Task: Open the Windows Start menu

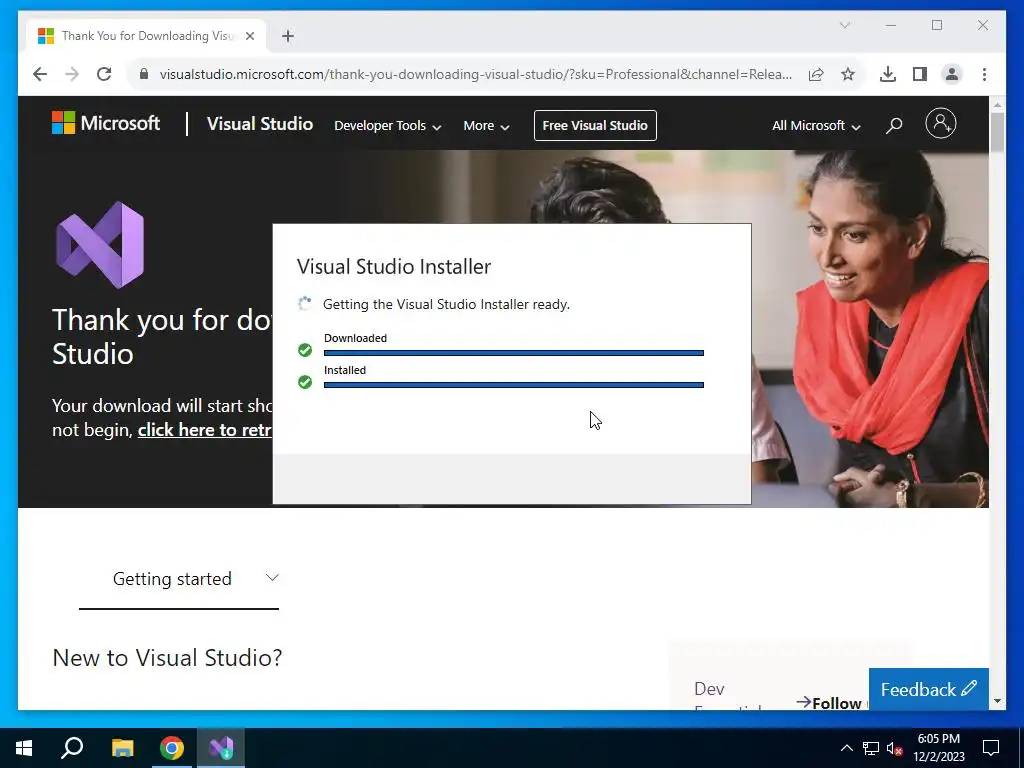Action: point(24,748)
